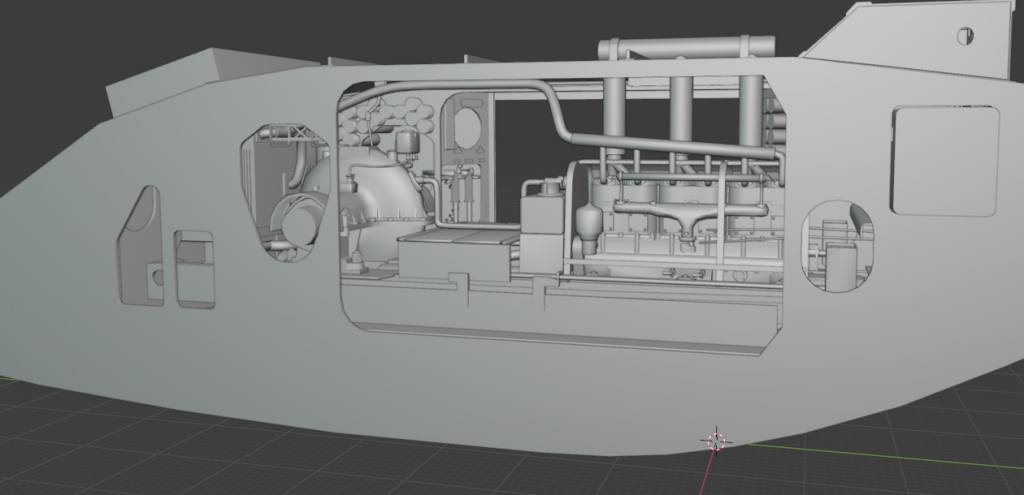Image resolution: width=1024 pixels, height=495 pixels.
Task: Click the stacked honeycomb tubes above the dome
Action: click(x=381, y=122)
